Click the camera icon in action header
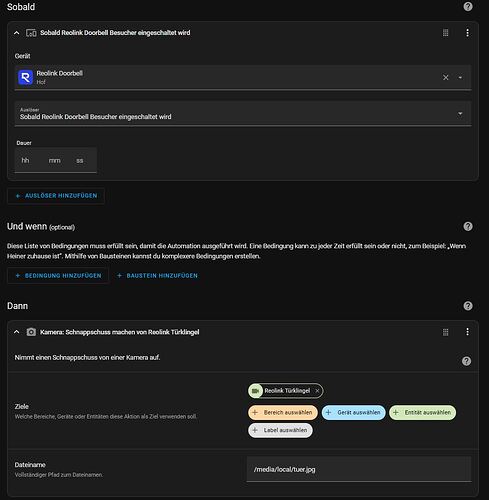Image resolution: width=489 pixels, height=500 pixels. 31,332
